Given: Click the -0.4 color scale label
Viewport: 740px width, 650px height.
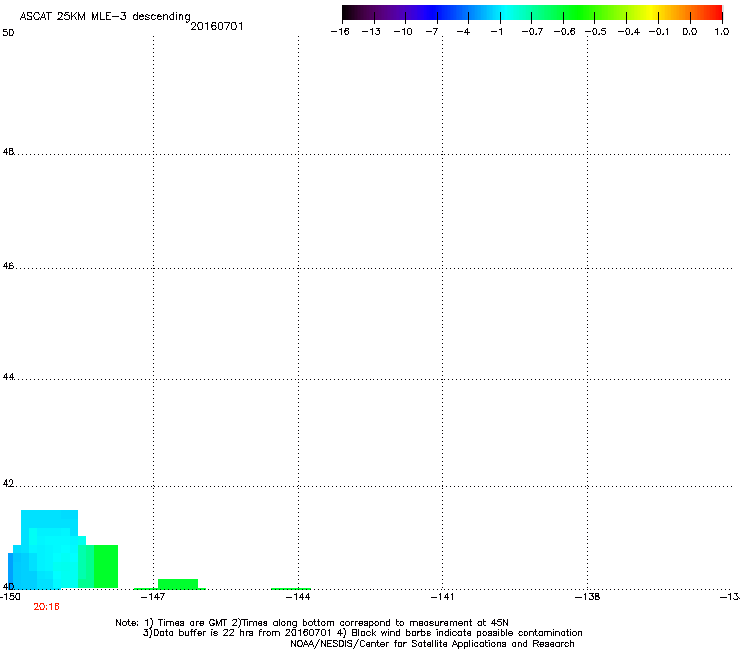Looking at the screenshot, I should (x=629, y=32).
